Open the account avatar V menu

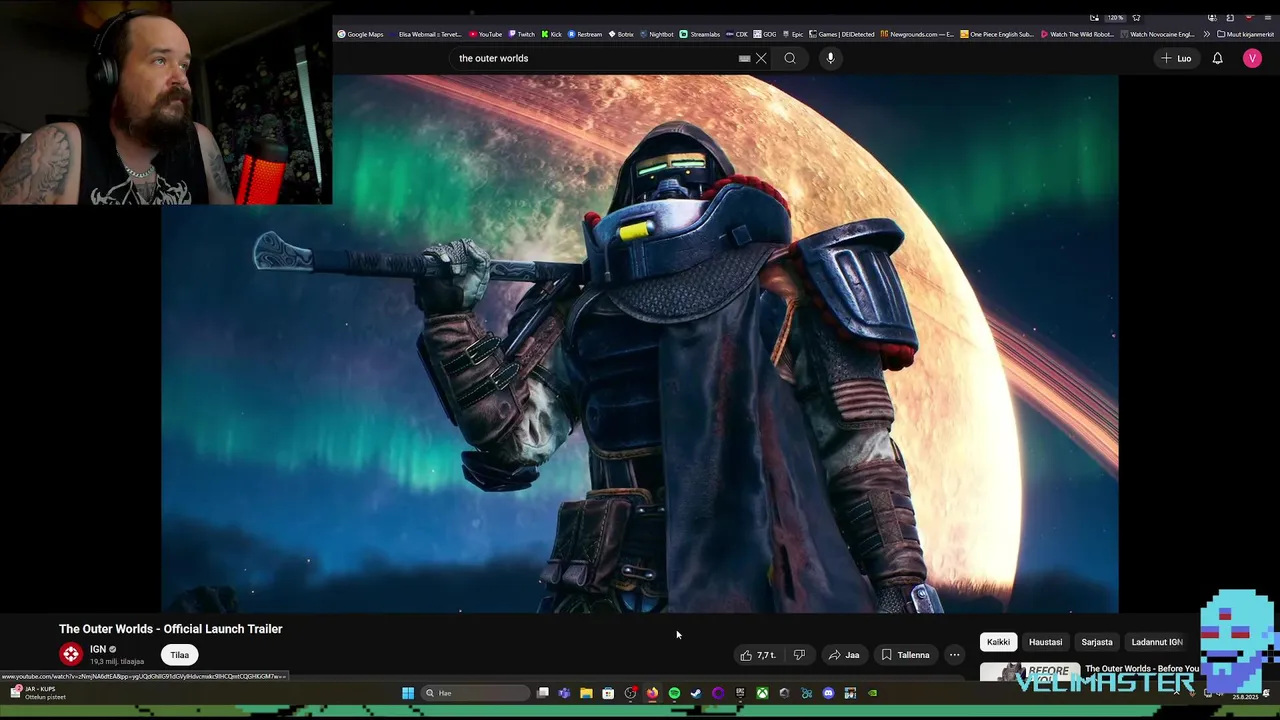(x=1252, y=58)
